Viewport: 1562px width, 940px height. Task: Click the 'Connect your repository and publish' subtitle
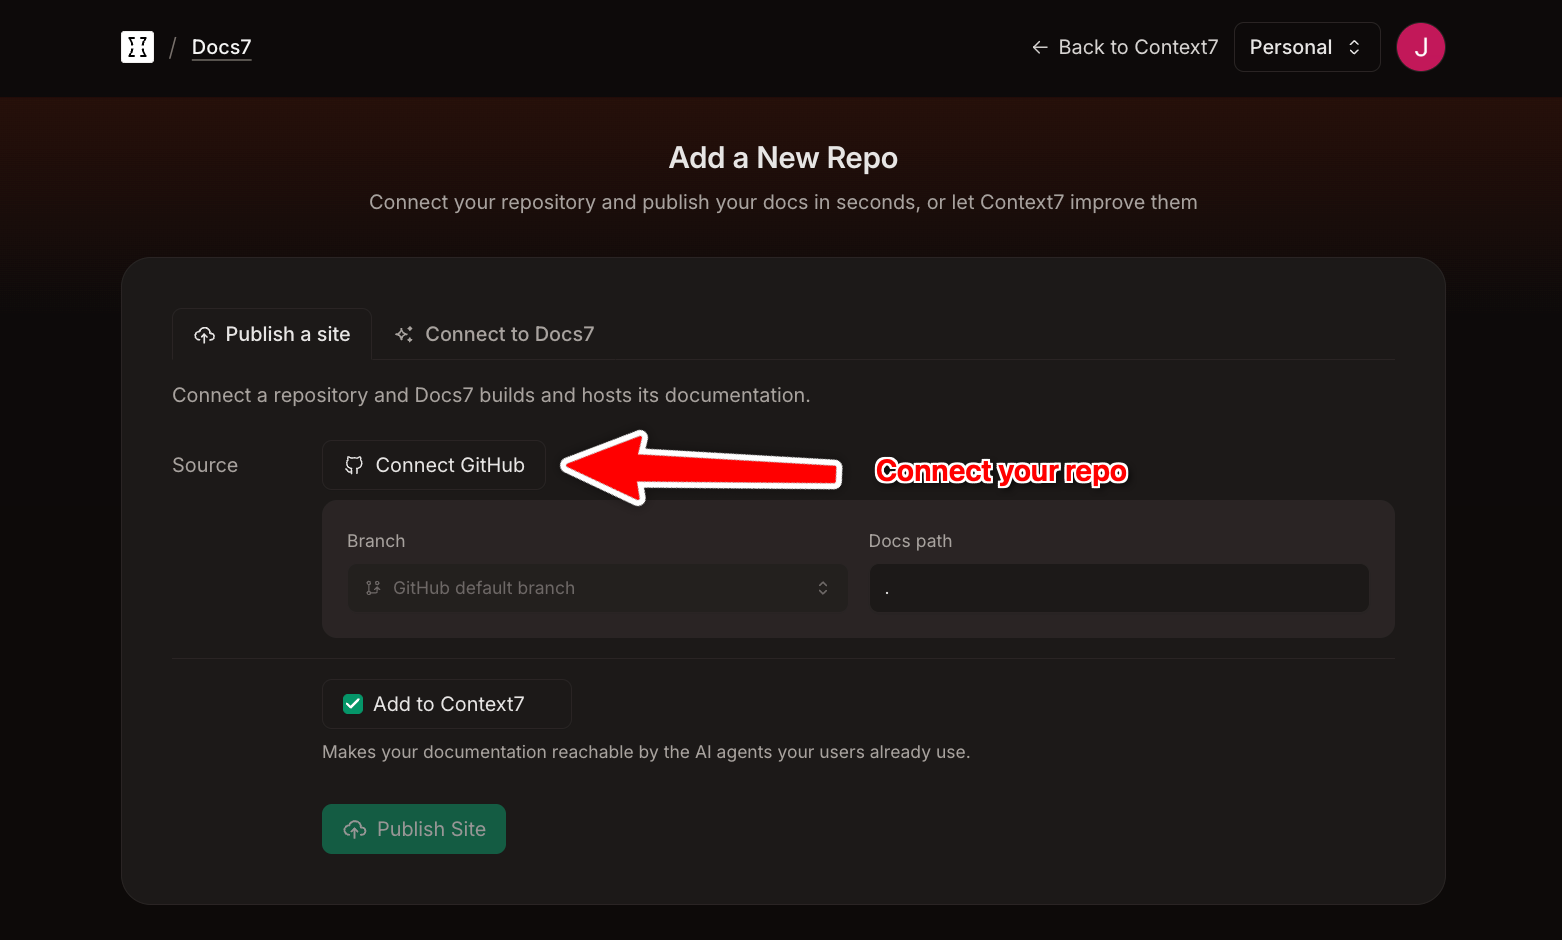tap(783, 202)
